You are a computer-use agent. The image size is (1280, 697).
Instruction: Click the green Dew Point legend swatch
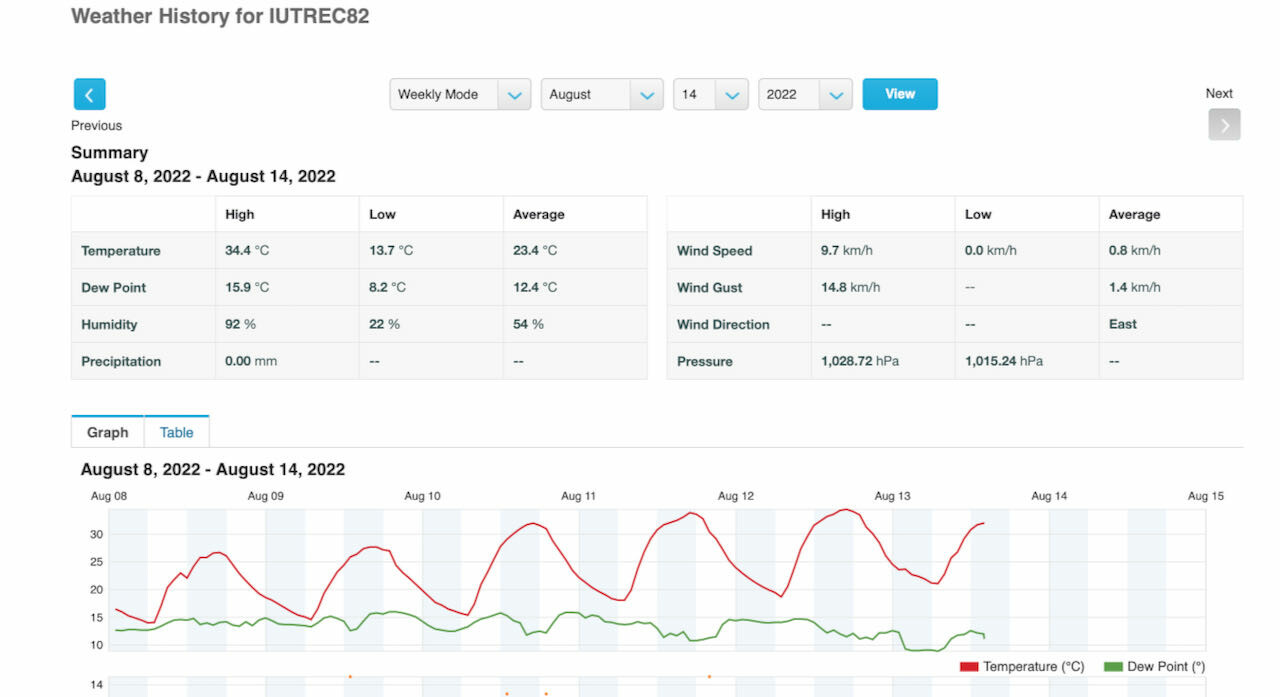pyautogui.click(x=1113, y=667)
